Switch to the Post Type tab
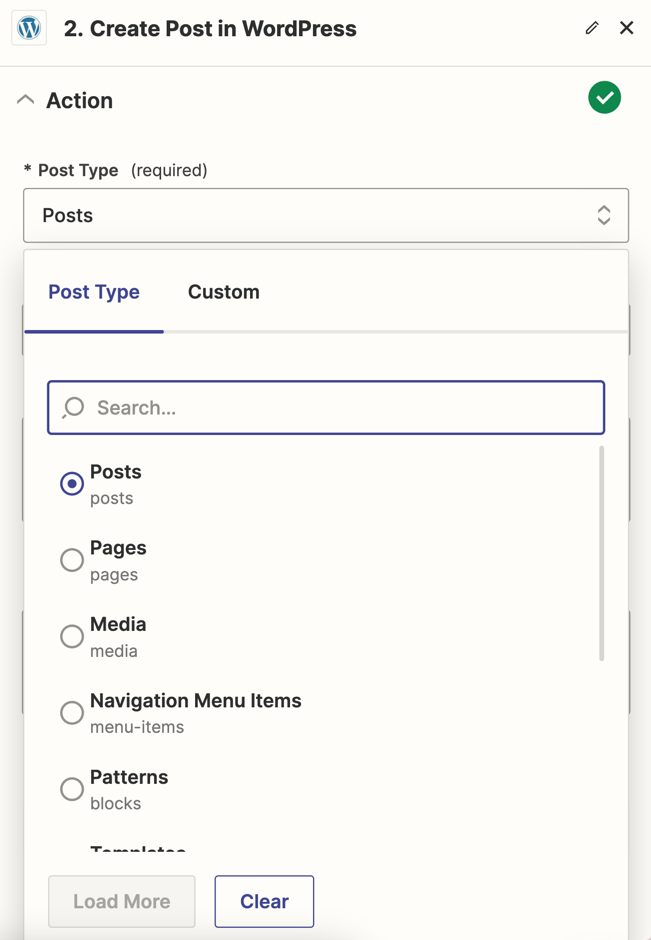The height and width of the screenshot is (940, 651). [94, 292]
